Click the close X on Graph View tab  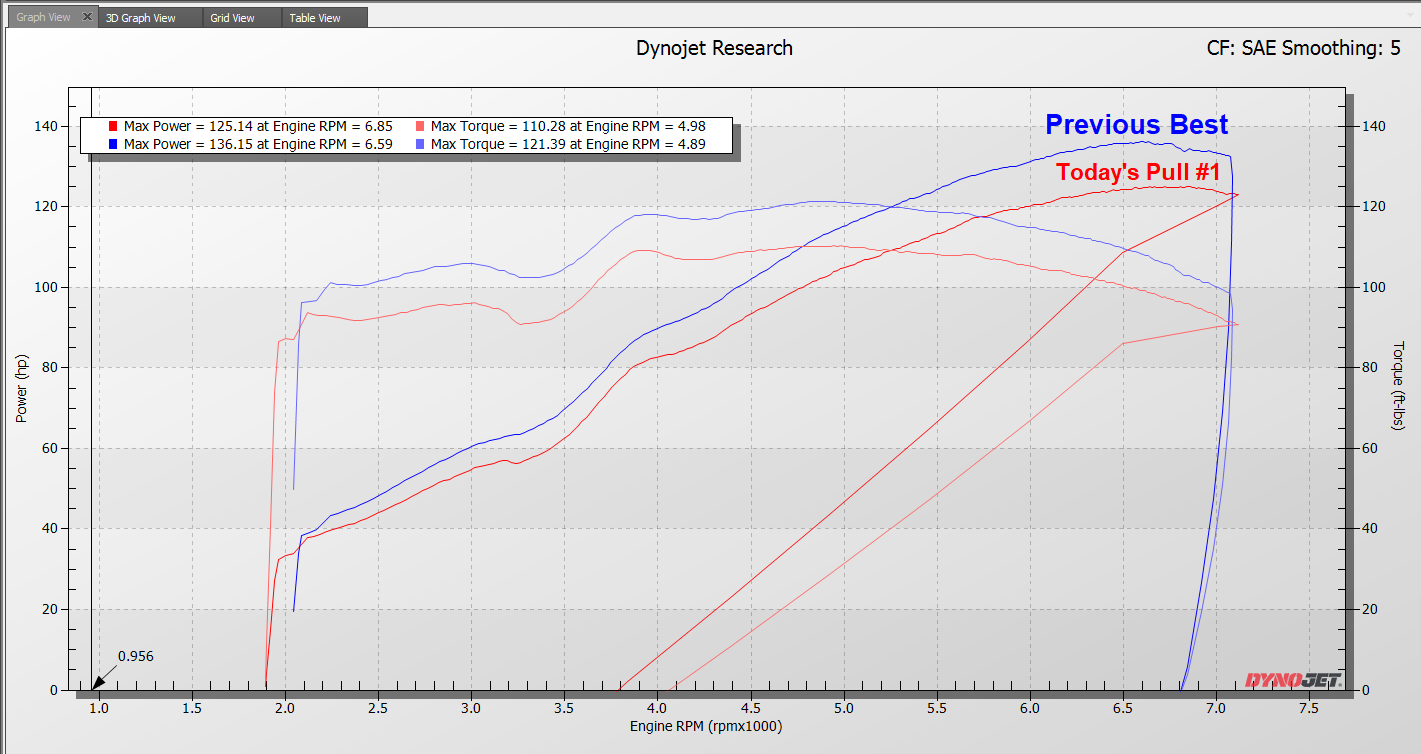point(86,16)
